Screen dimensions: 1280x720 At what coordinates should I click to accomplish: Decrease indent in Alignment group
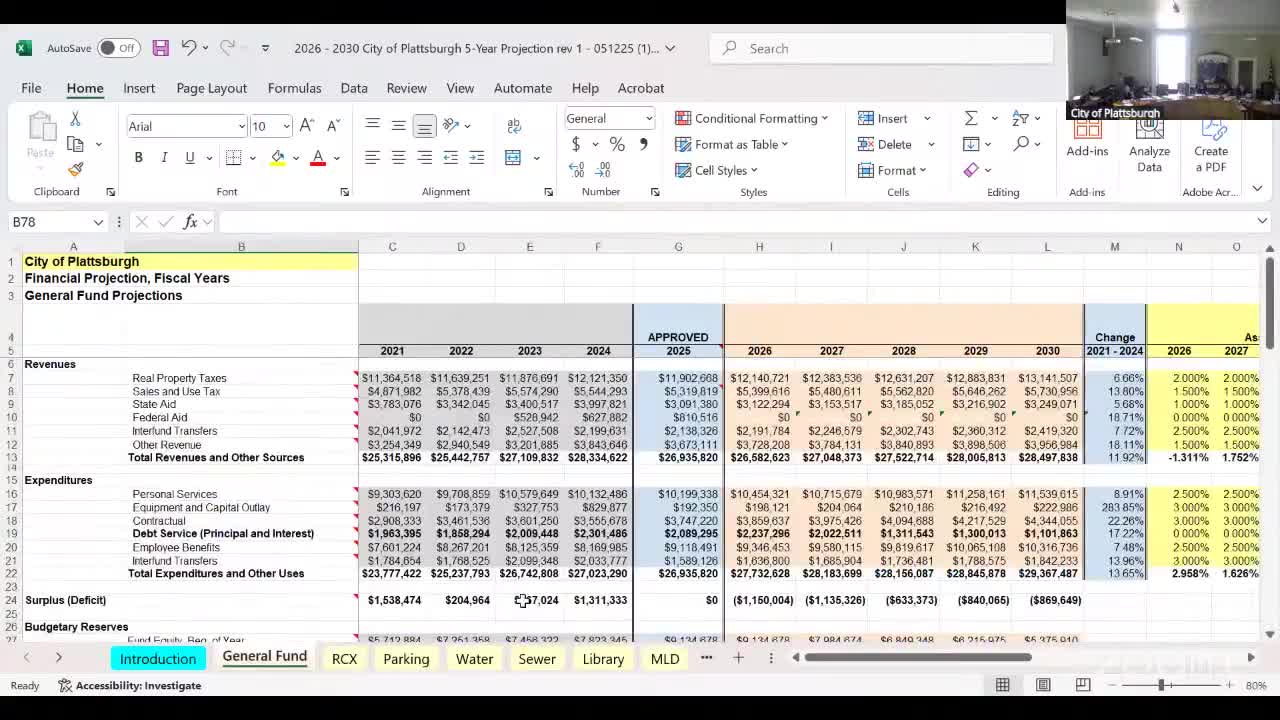tap(451, 157)
